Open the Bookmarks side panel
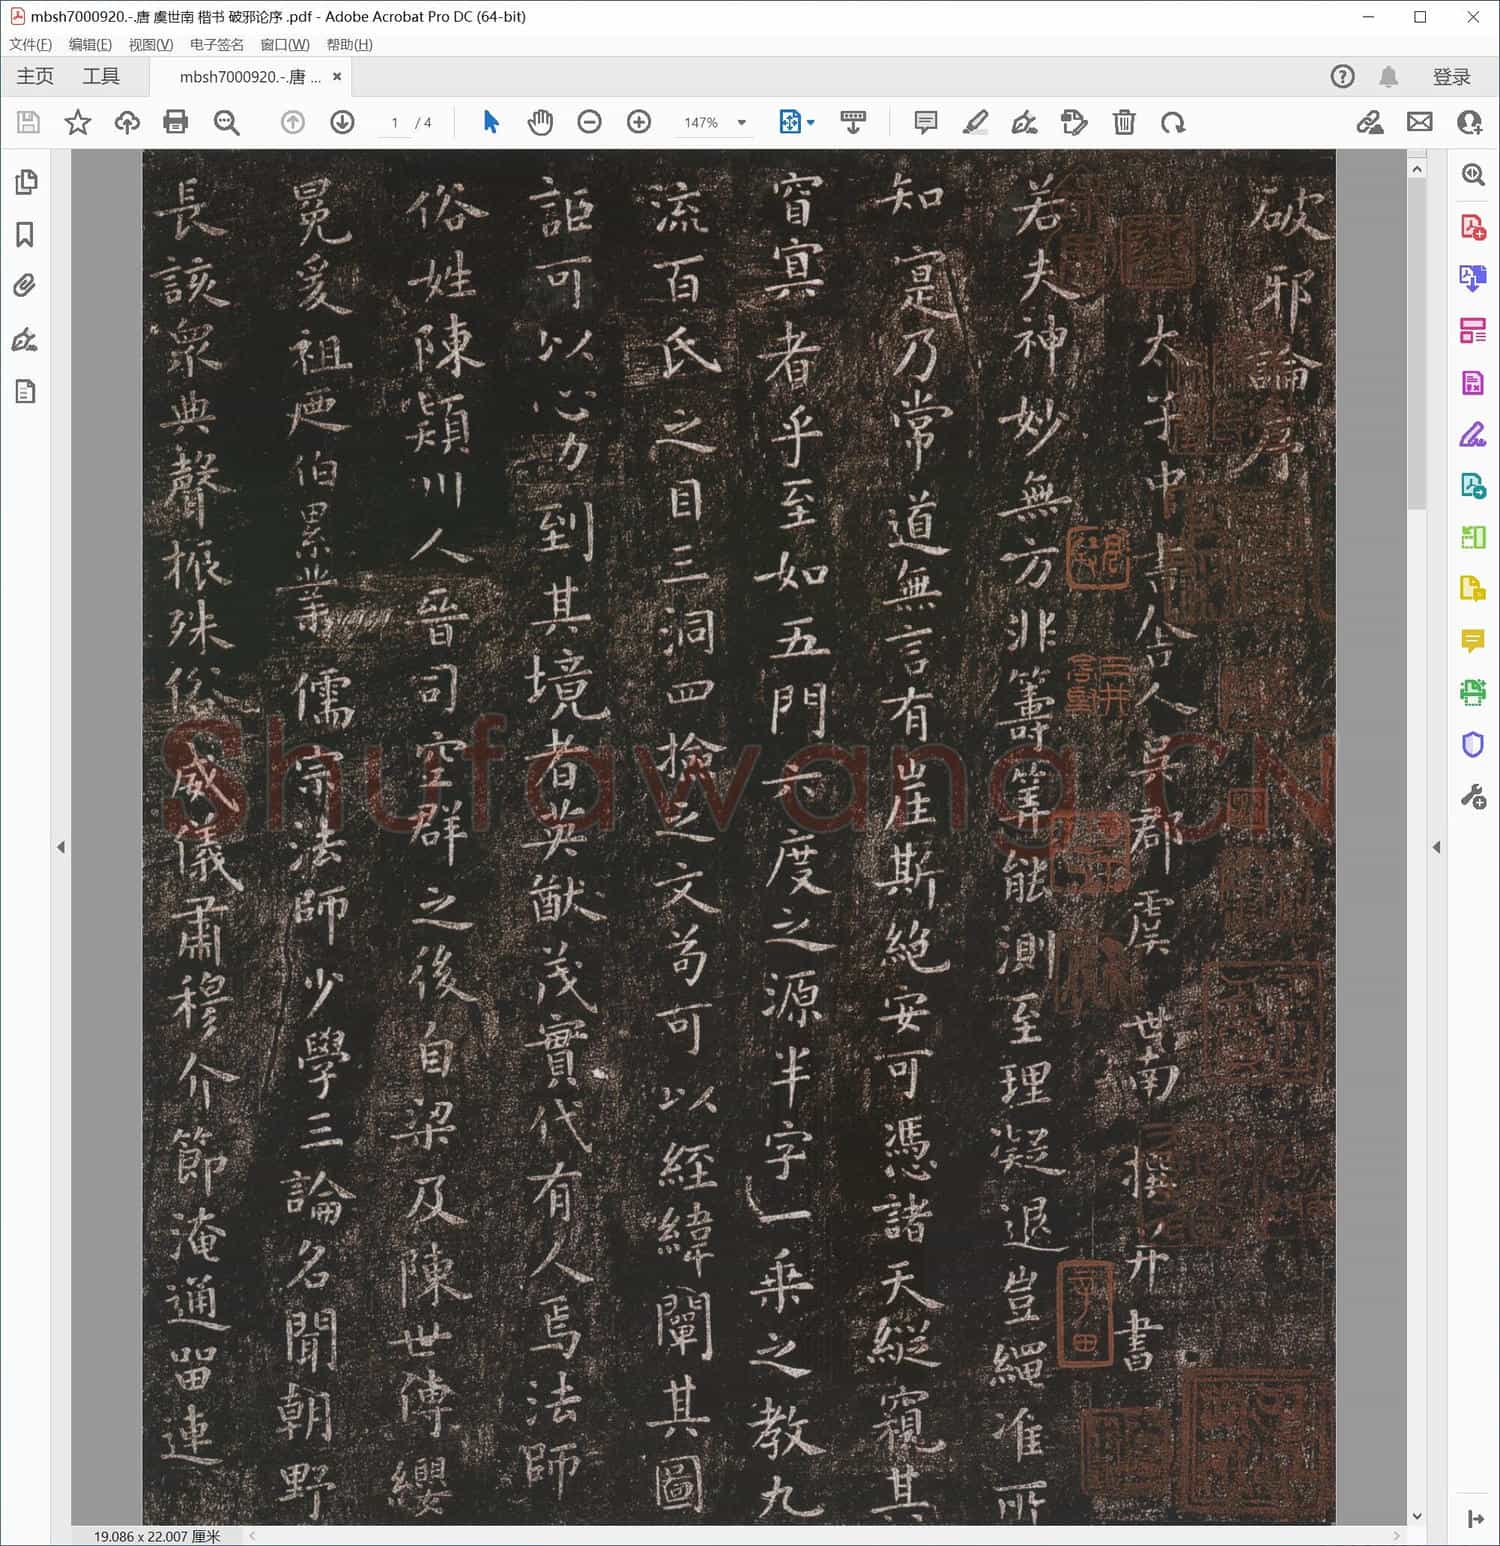1500x1546 pixels. pos(25,234)
